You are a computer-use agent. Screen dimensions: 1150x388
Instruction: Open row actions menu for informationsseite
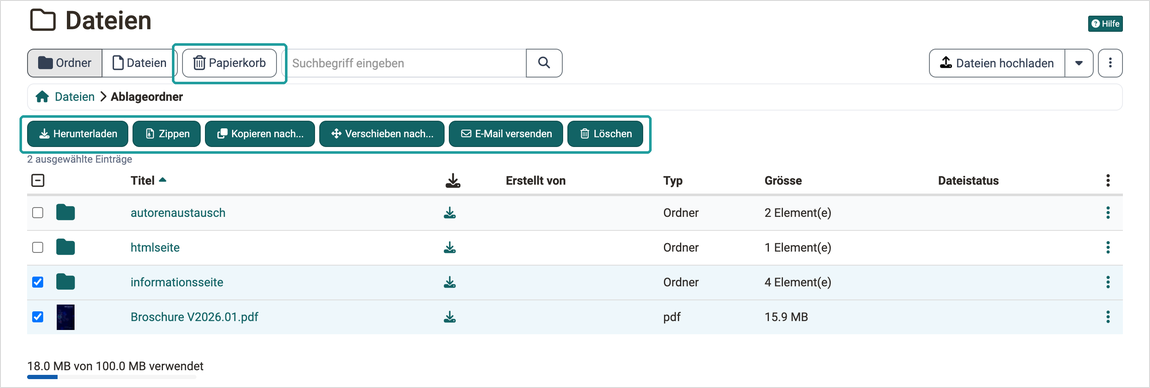tap(1107, 282)
